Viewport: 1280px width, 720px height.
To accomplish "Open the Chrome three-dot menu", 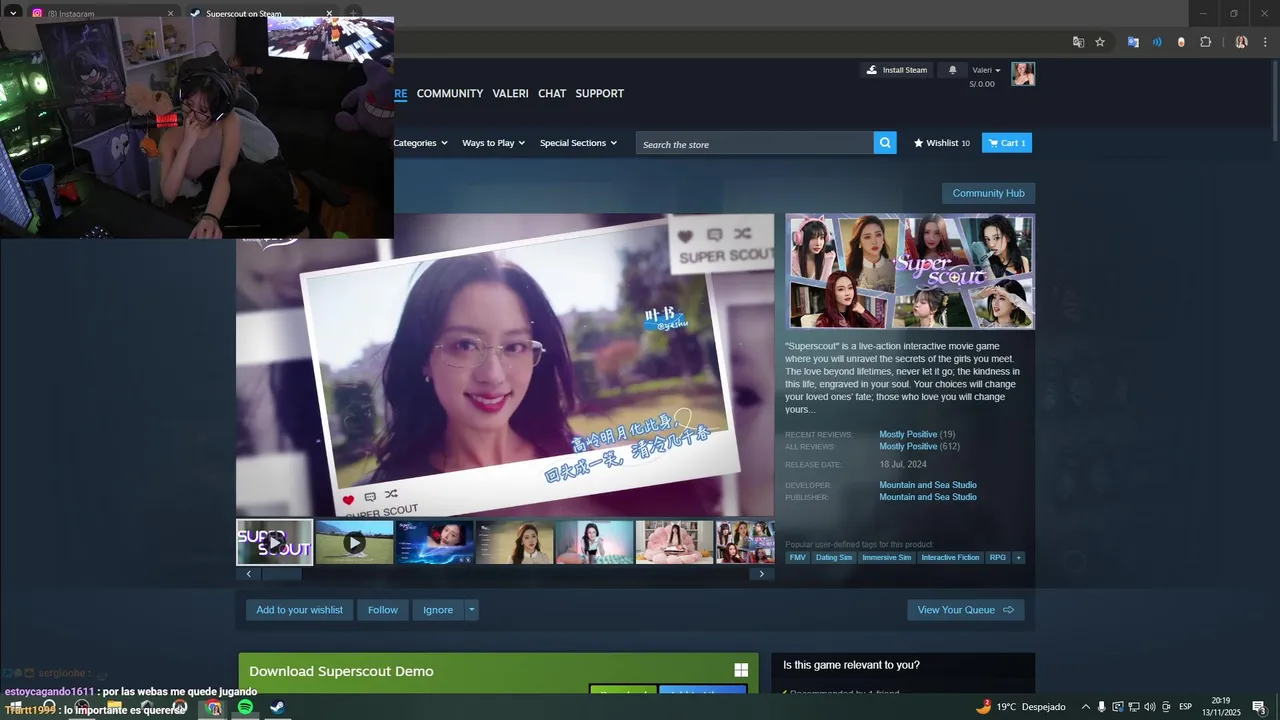I will click(1265, 42).
